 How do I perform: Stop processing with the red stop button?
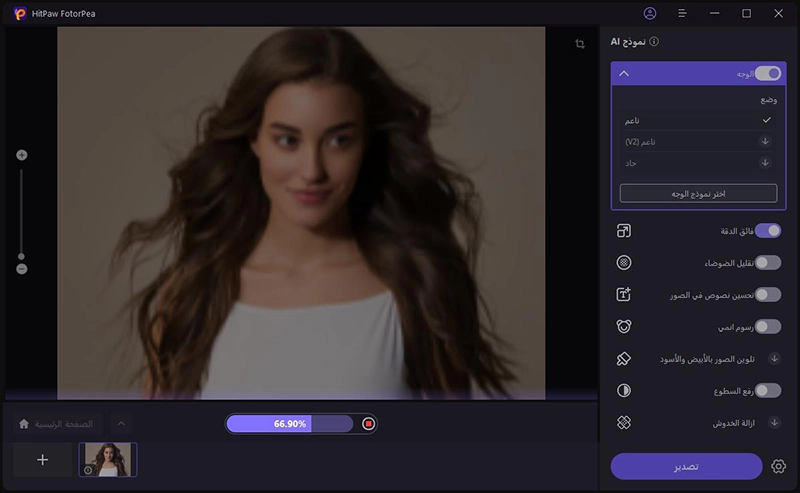[368, 424]
